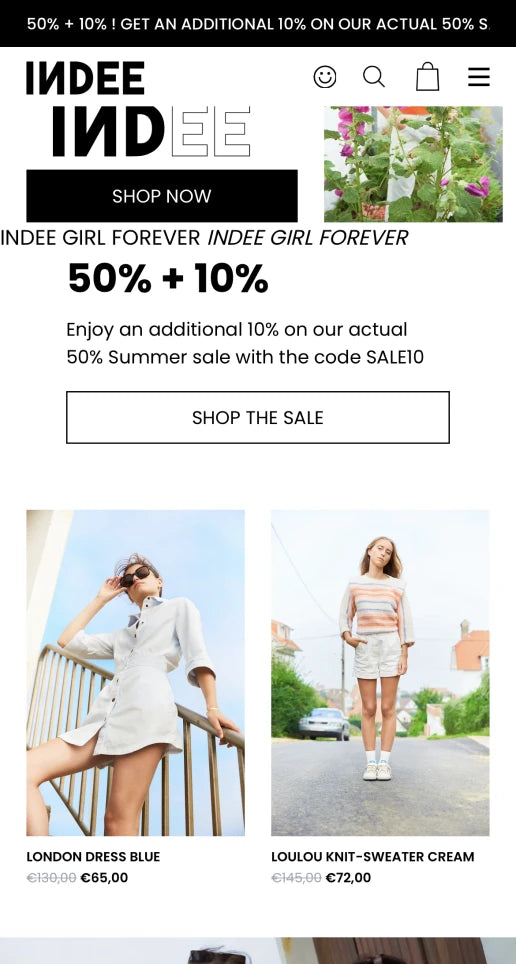Image resolution: width=516 pixels, height=964 pixels.
Task: Click the SALE10 code description text
Action: [245, 343]
